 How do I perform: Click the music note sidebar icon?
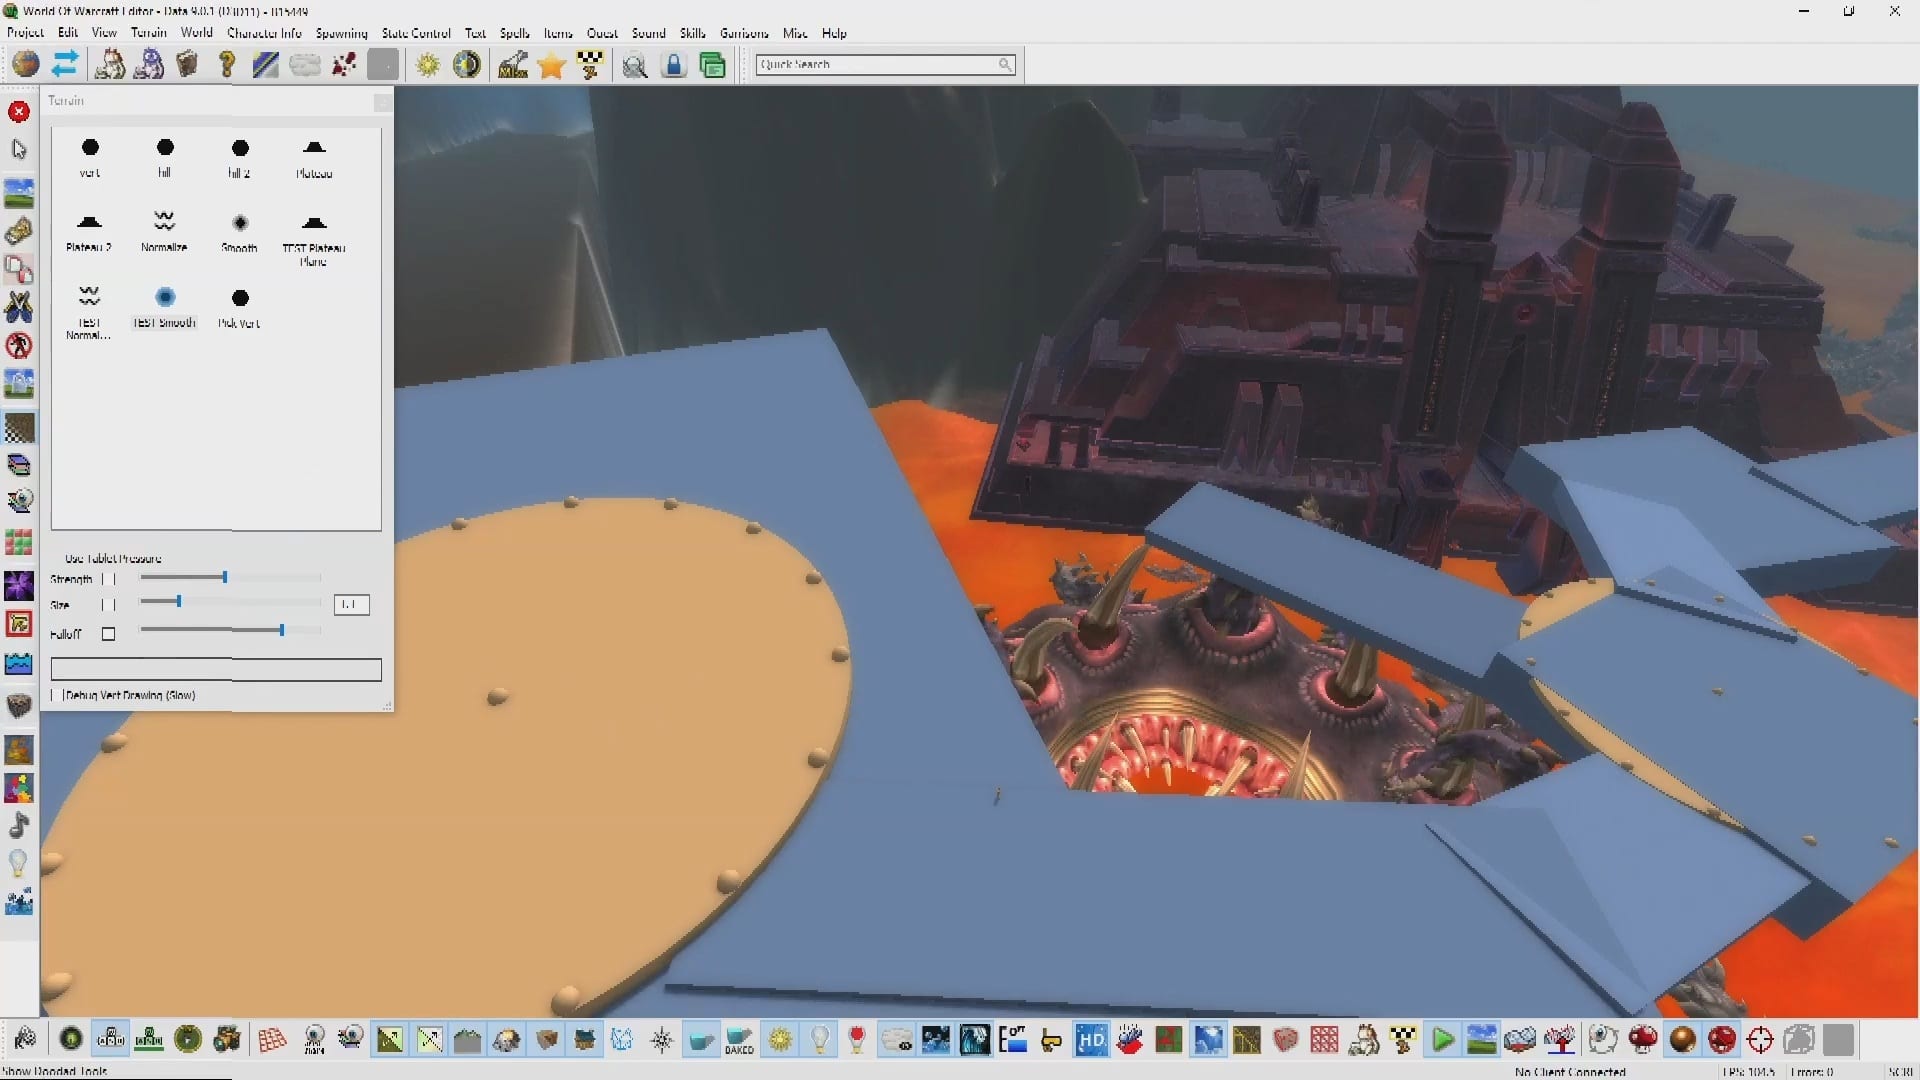click(x=18, y=825)
